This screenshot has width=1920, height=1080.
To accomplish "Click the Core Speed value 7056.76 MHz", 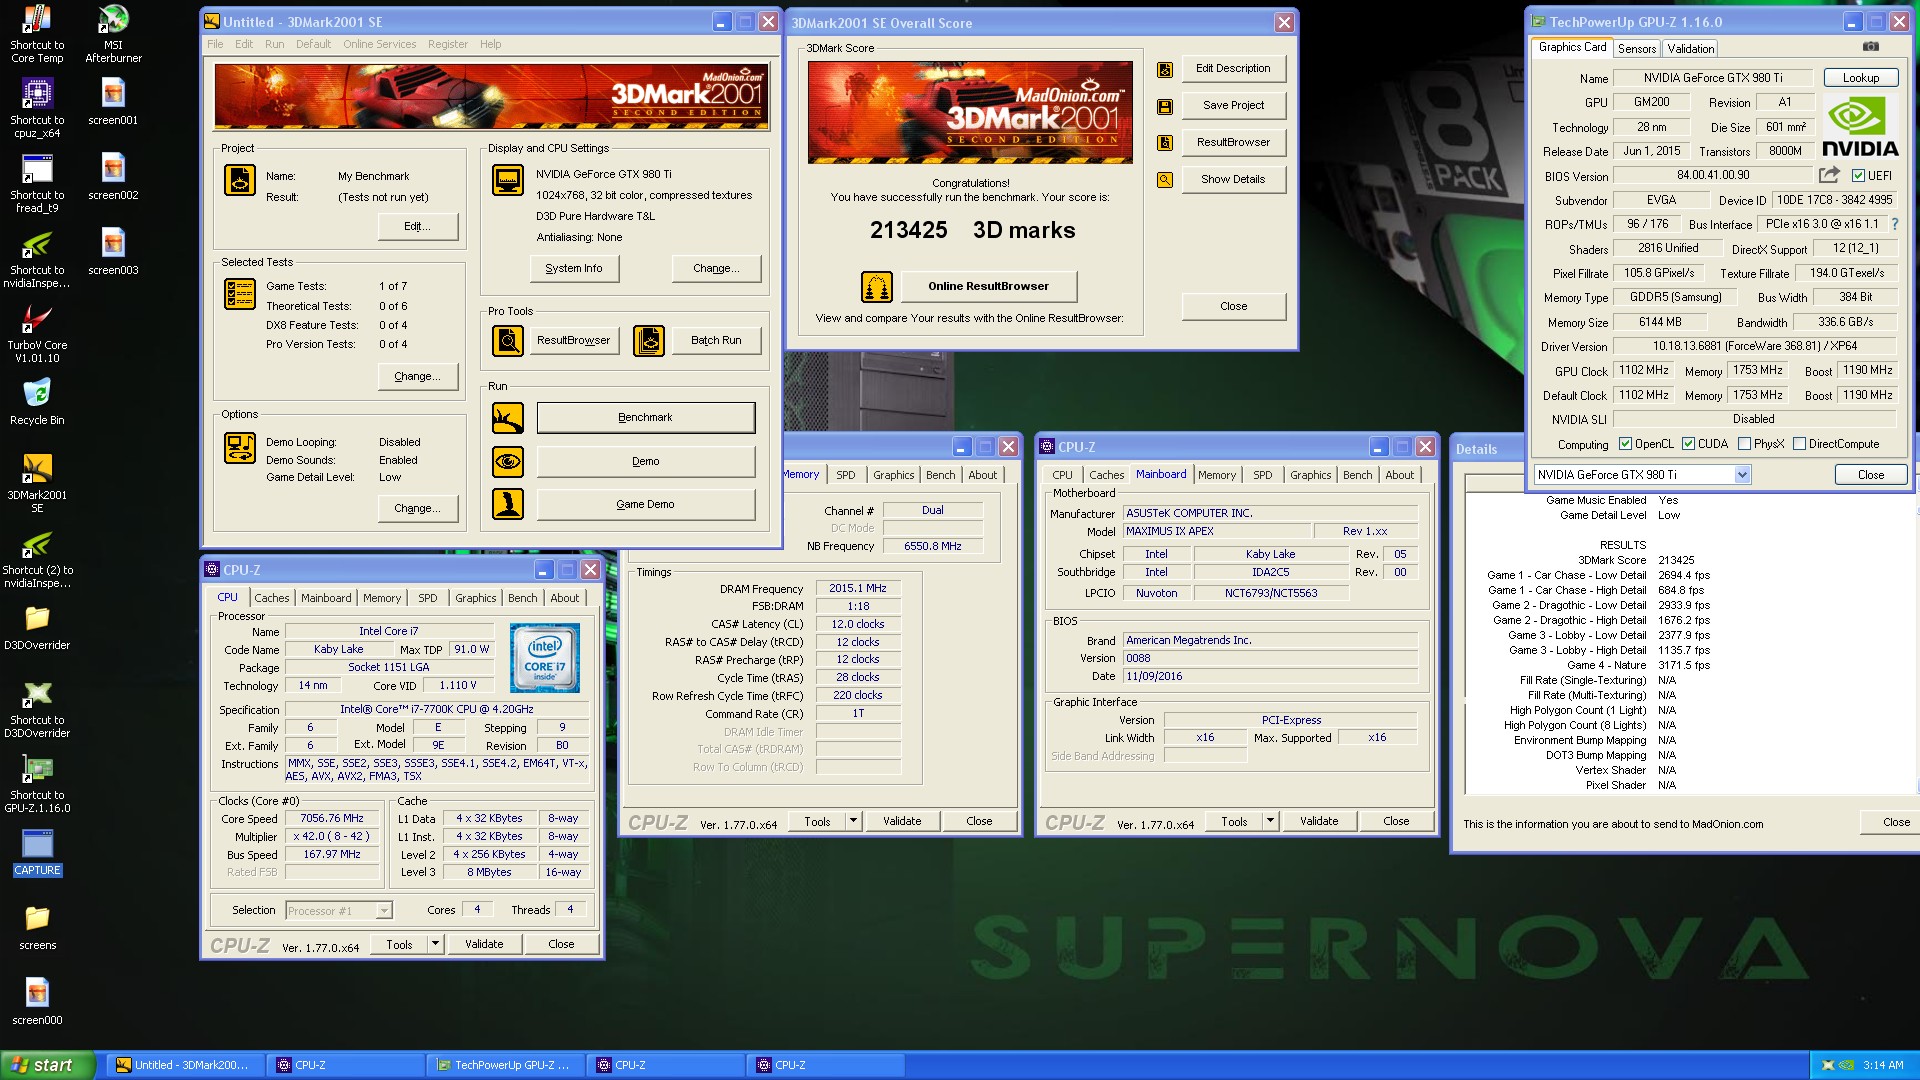I will pos(332,819).
